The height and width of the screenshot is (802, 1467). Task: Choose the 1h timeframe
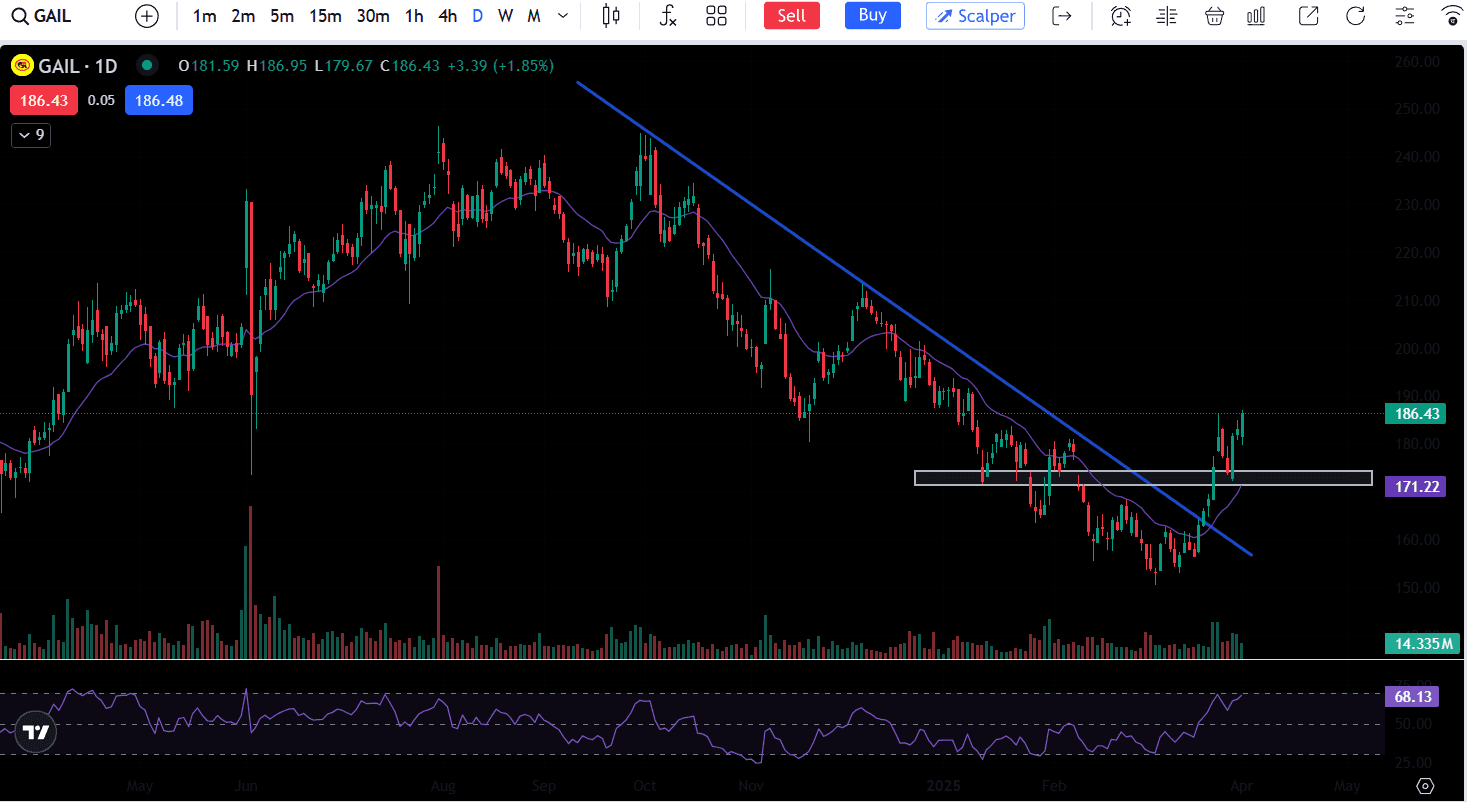414,16
